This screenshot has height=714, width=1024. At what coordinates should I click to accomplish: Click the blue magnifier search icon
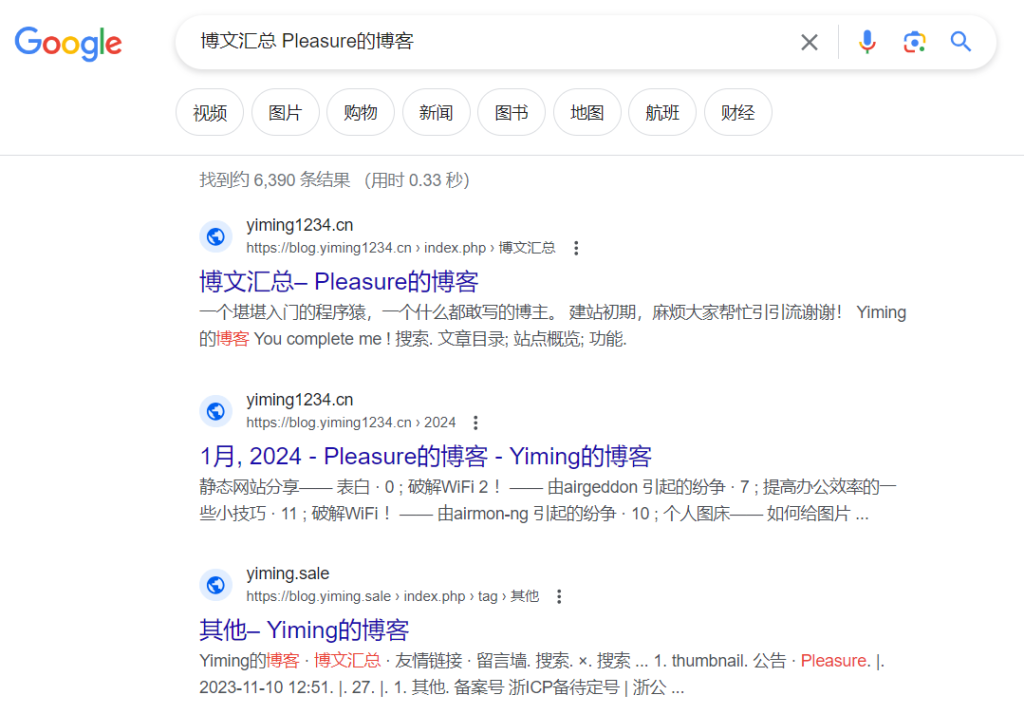961,42
